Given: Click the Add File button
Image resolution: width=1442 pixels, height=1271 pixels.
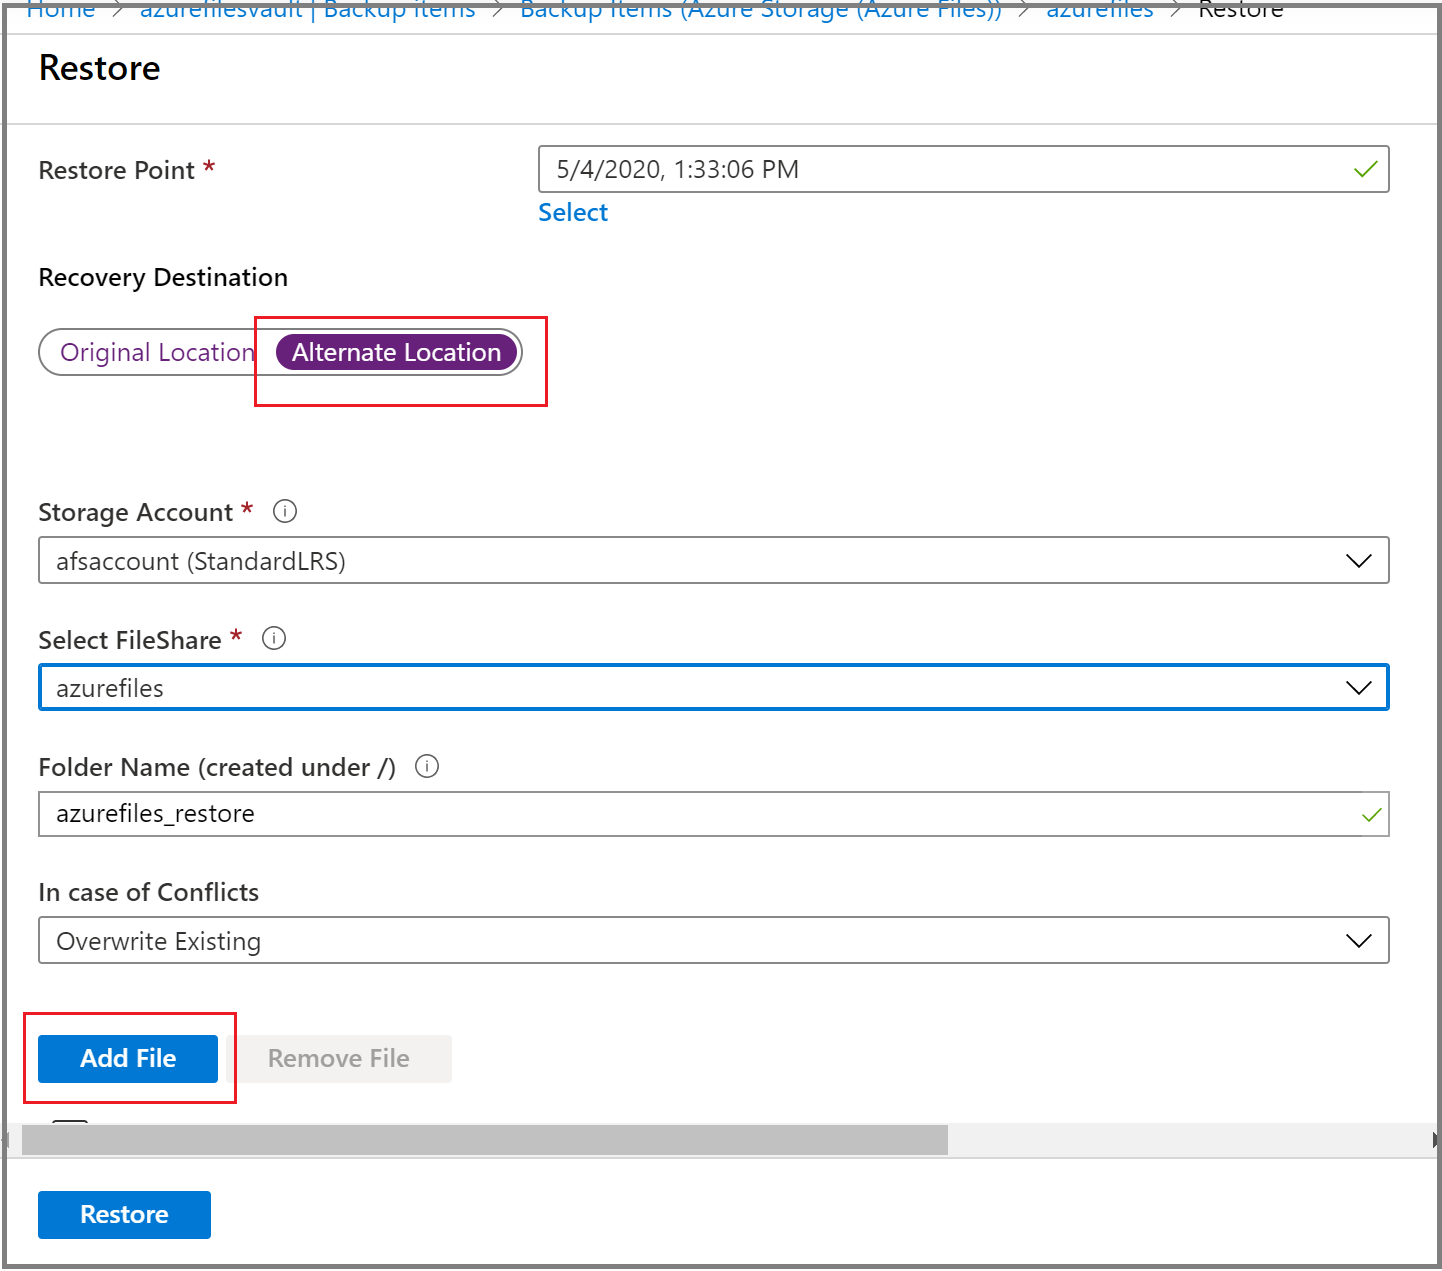Looking at the screenshot, I should pos(127,1058).
